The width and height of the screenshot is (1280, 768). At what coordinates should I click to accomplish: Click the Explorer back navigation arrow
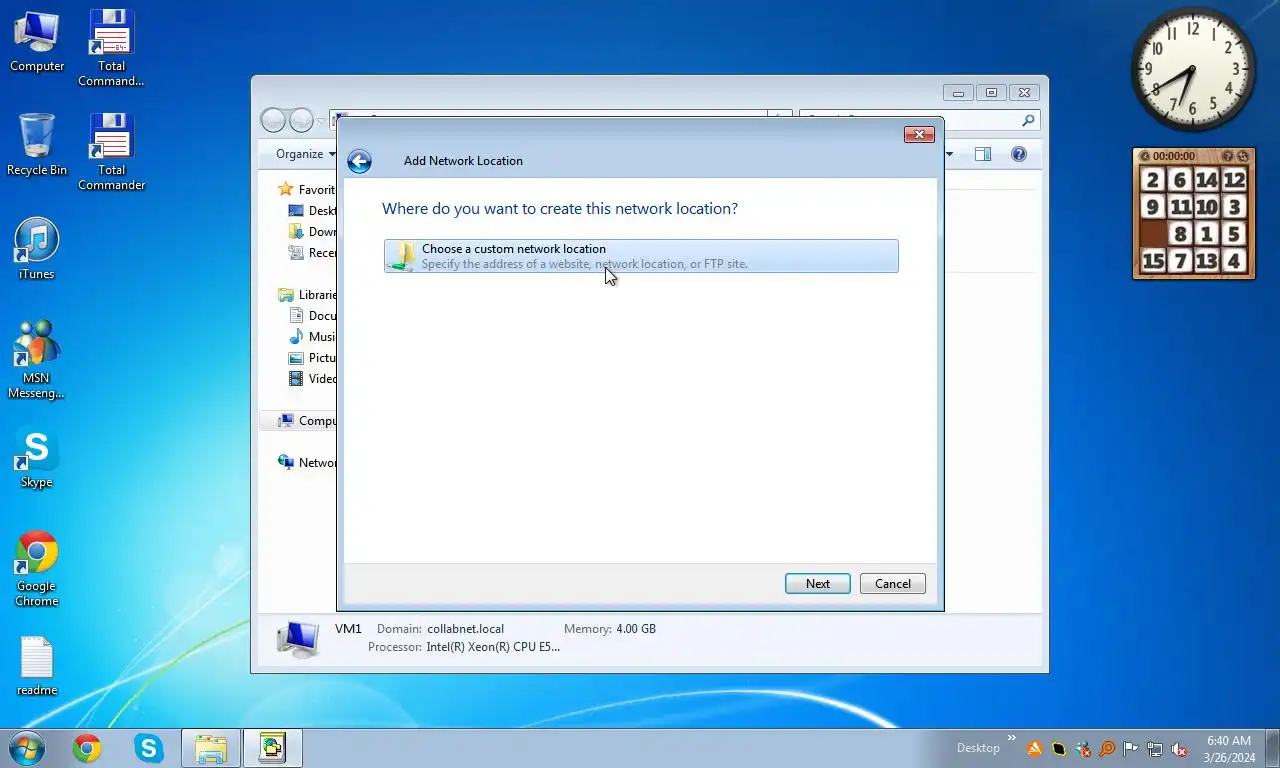[x=273, y=121]
